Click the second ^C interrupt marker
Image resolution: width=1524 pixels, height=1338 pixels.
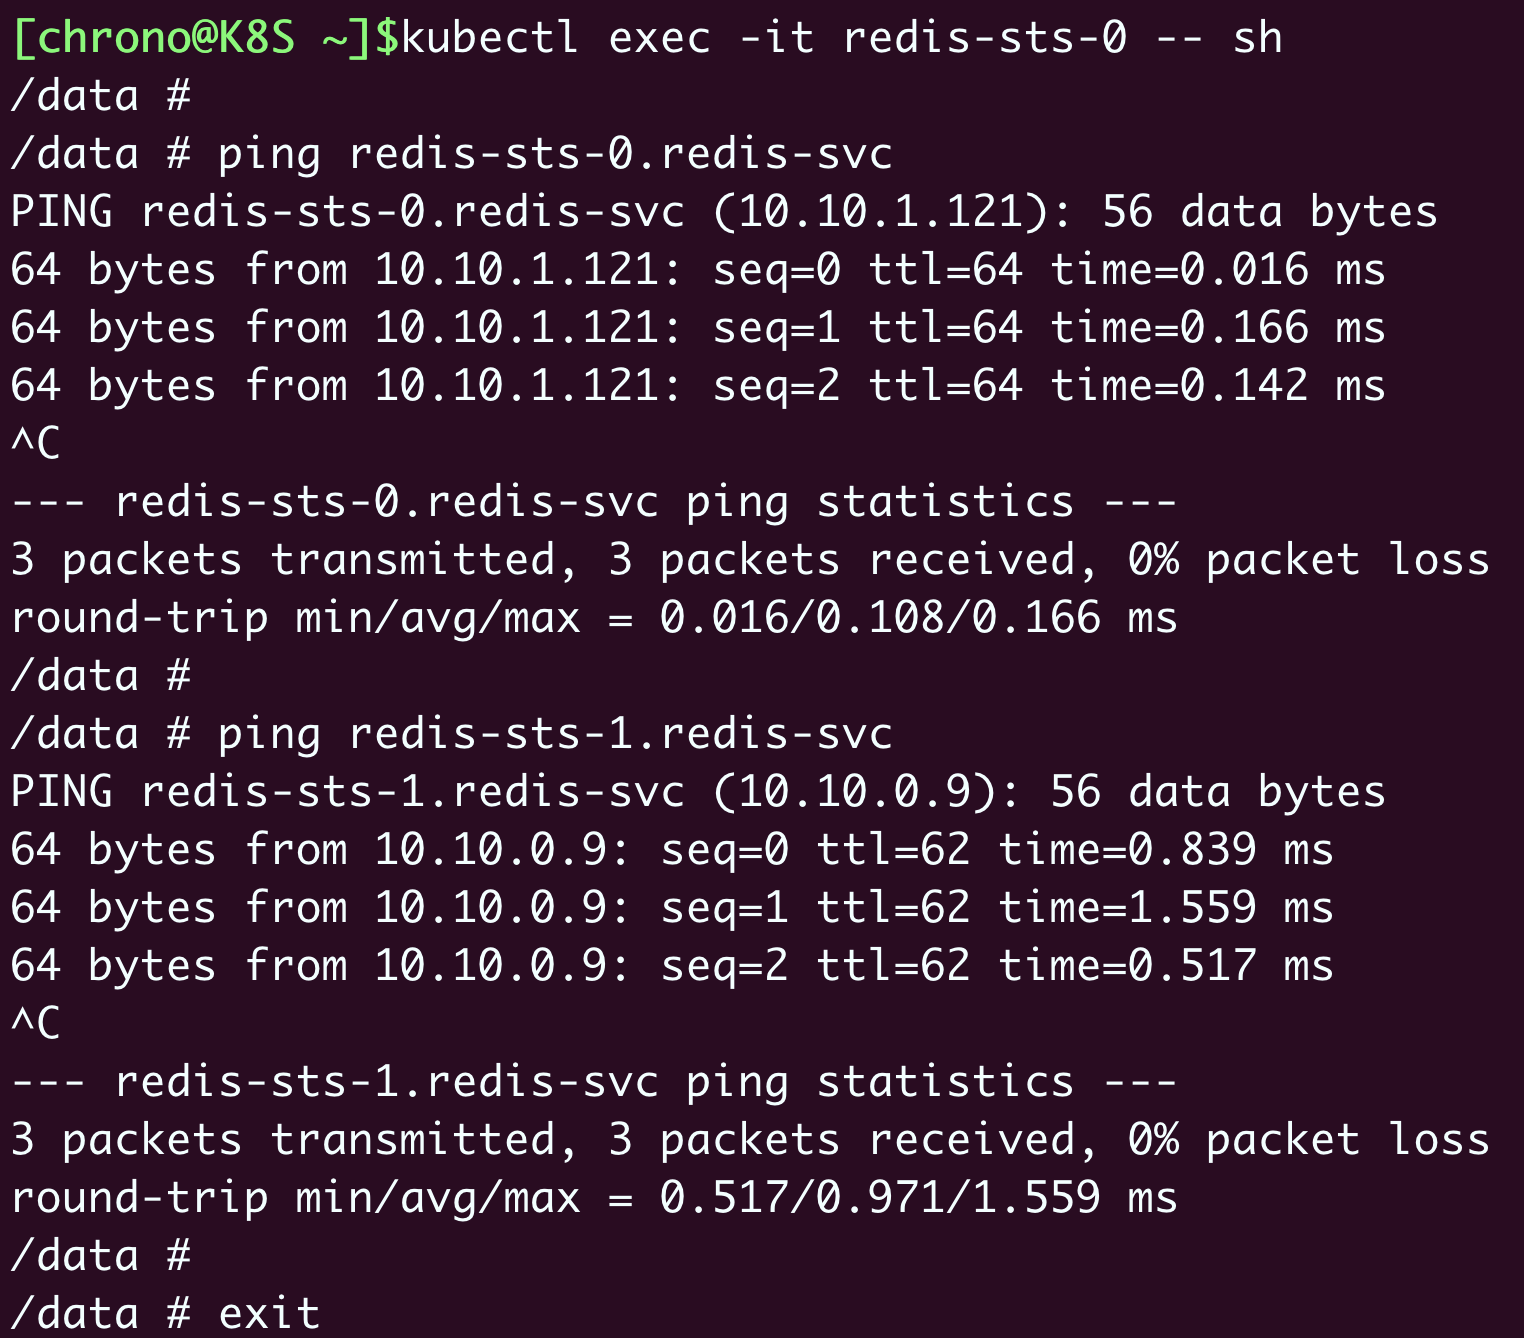(36, 1023)
